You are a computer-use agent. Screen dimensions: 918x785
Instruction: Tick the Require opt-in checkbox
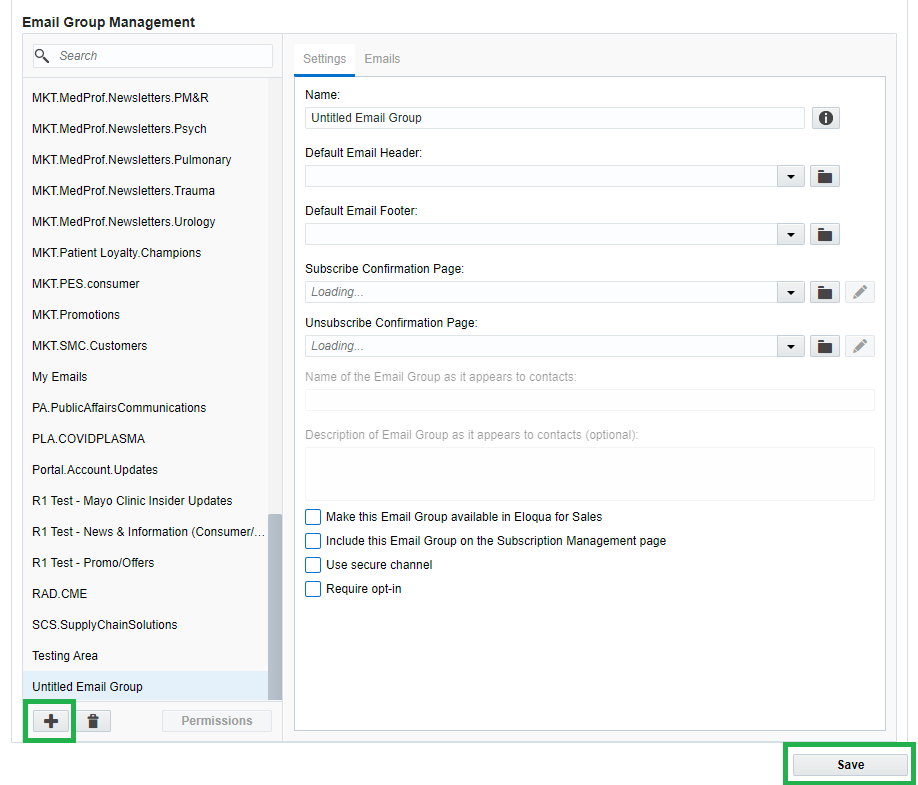pos(313,589)
